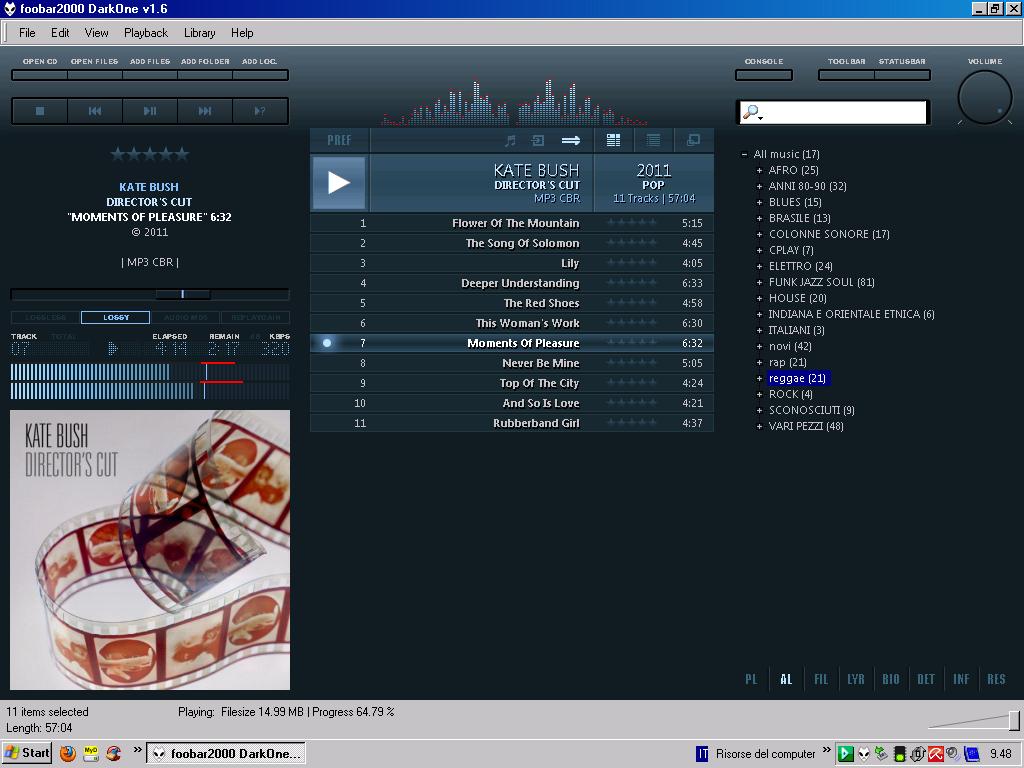Image resolution: width=1024 pixels, height=768 pixels.
Task: Switch to the grouped album view icon
Action: (613, 140)
